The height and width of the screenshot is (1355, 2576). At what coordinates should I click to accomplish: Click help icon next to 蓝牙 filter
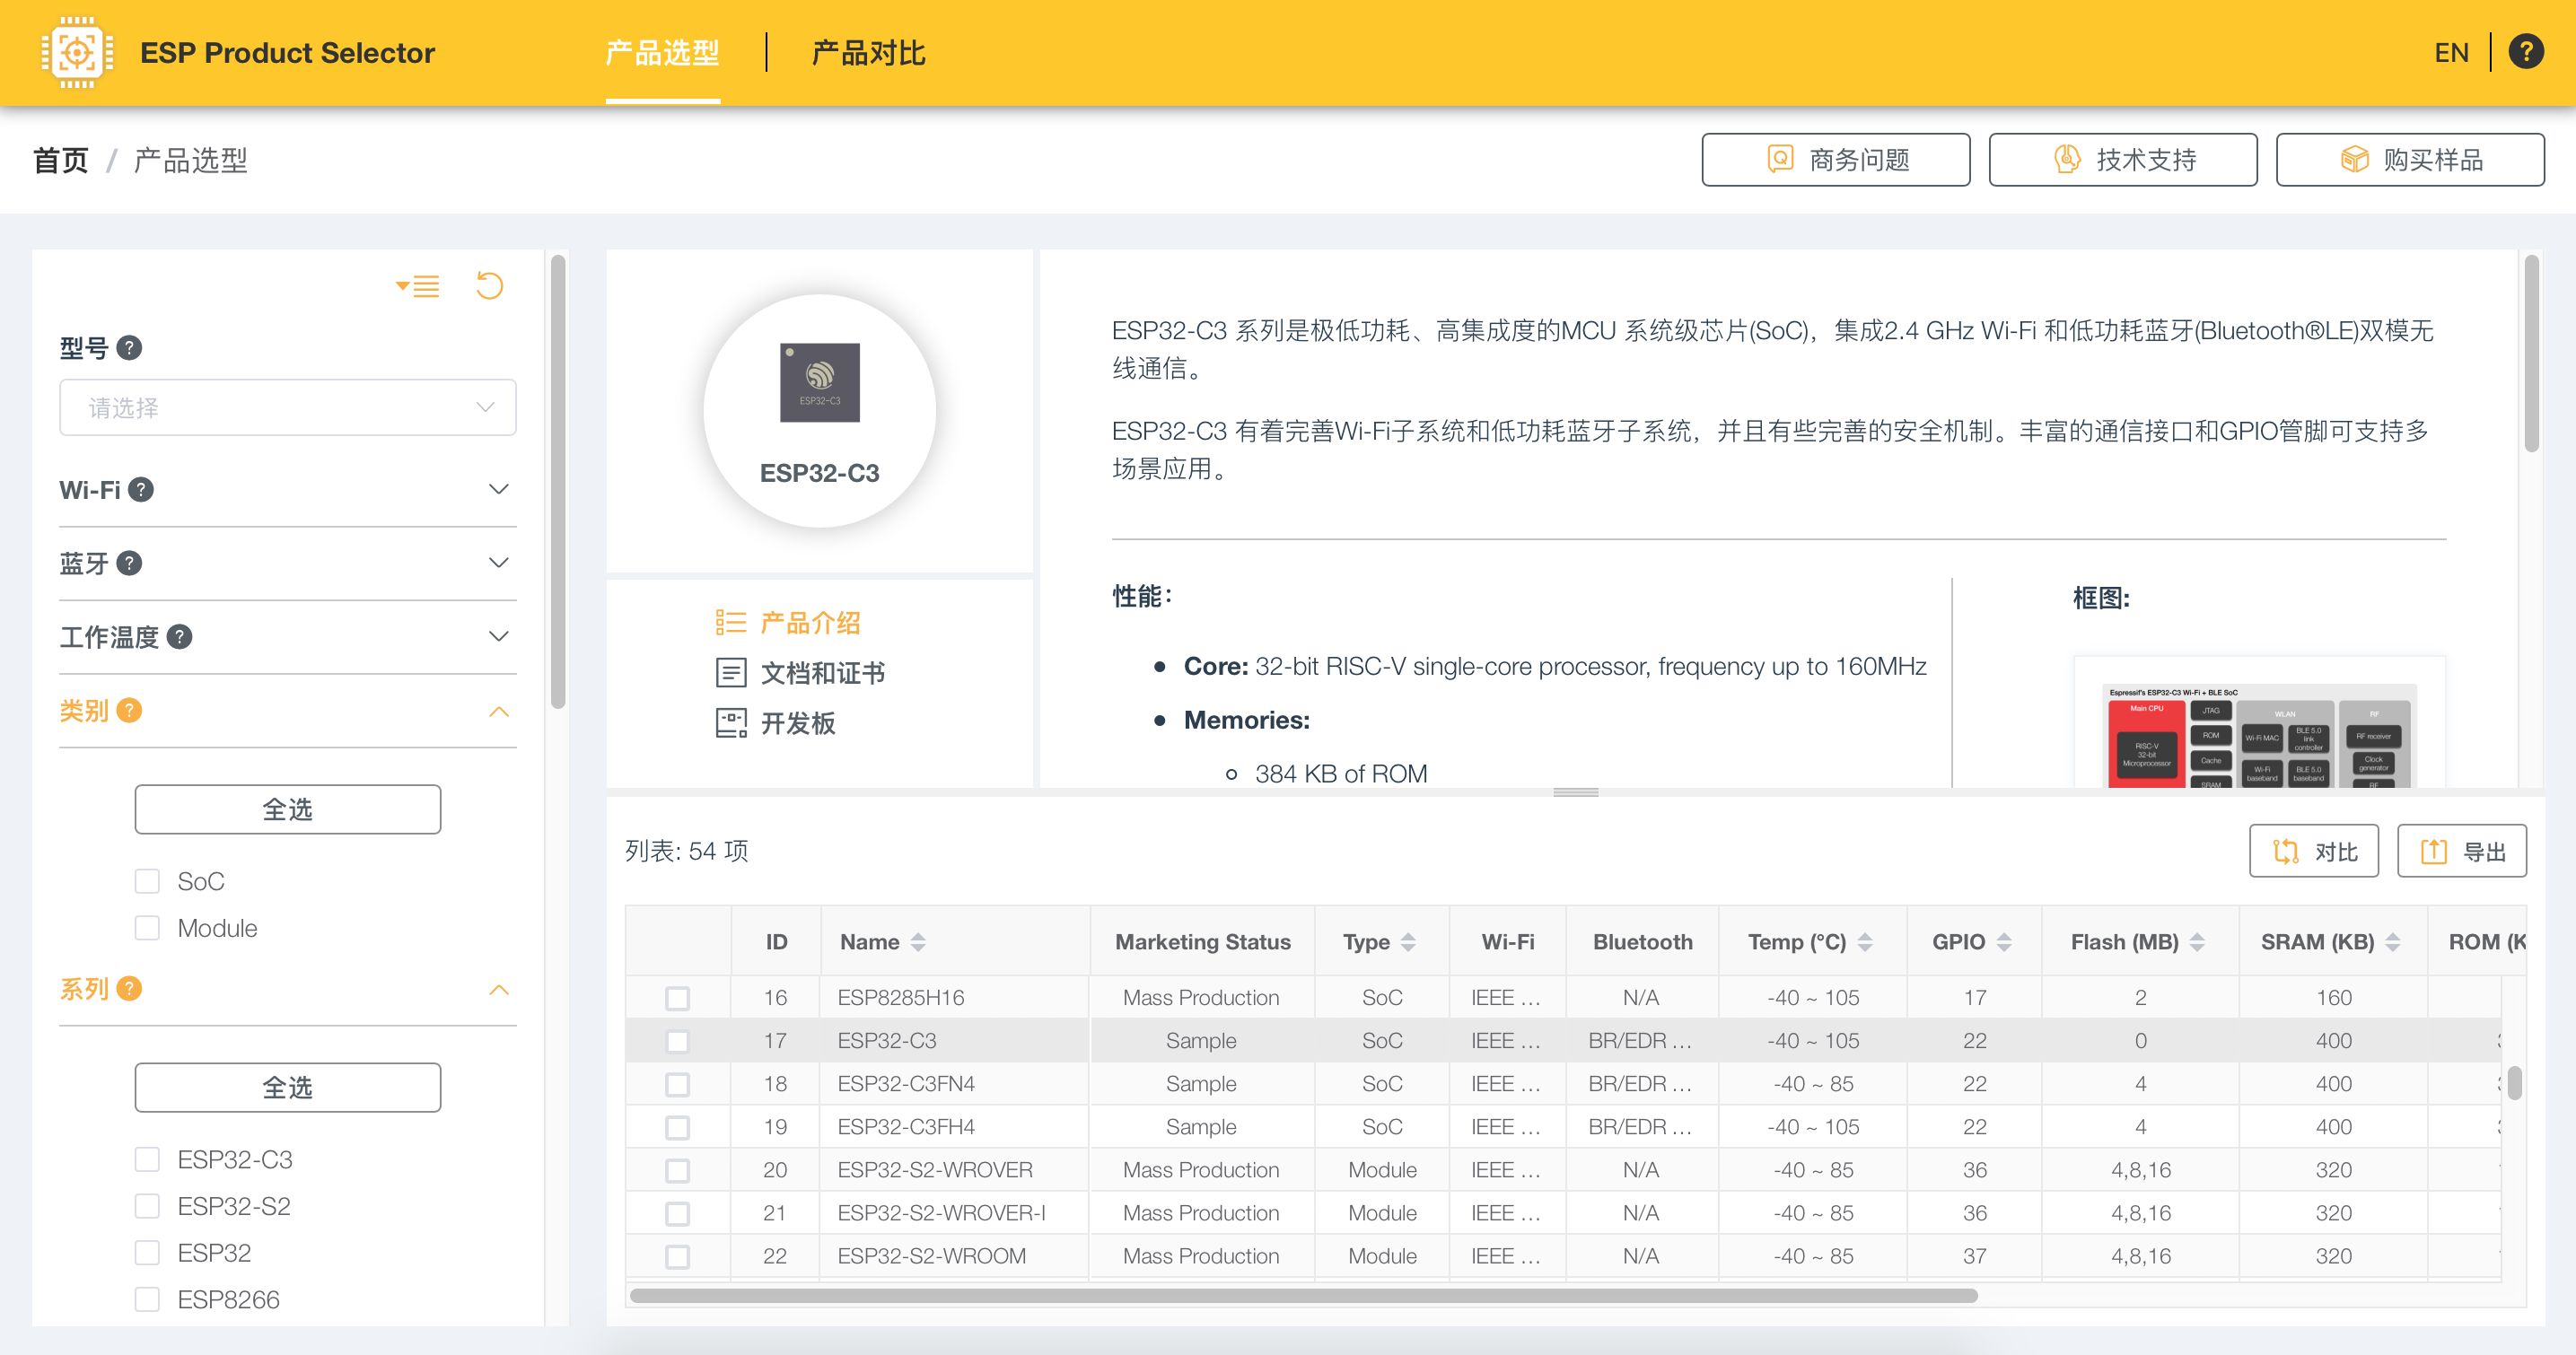click(129, 563)
